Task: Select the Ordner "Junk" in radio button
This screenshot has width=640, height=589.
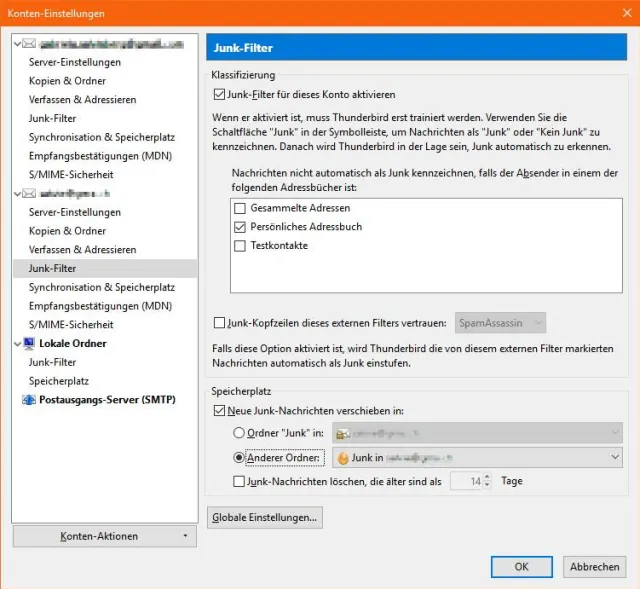Action: (238, 433)
